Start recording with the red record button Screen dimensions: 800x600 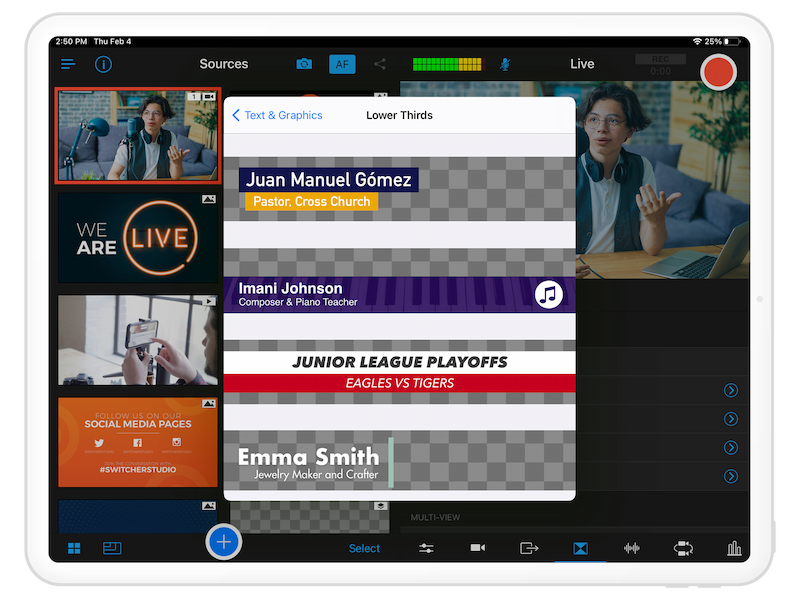(x=718, y=72)
